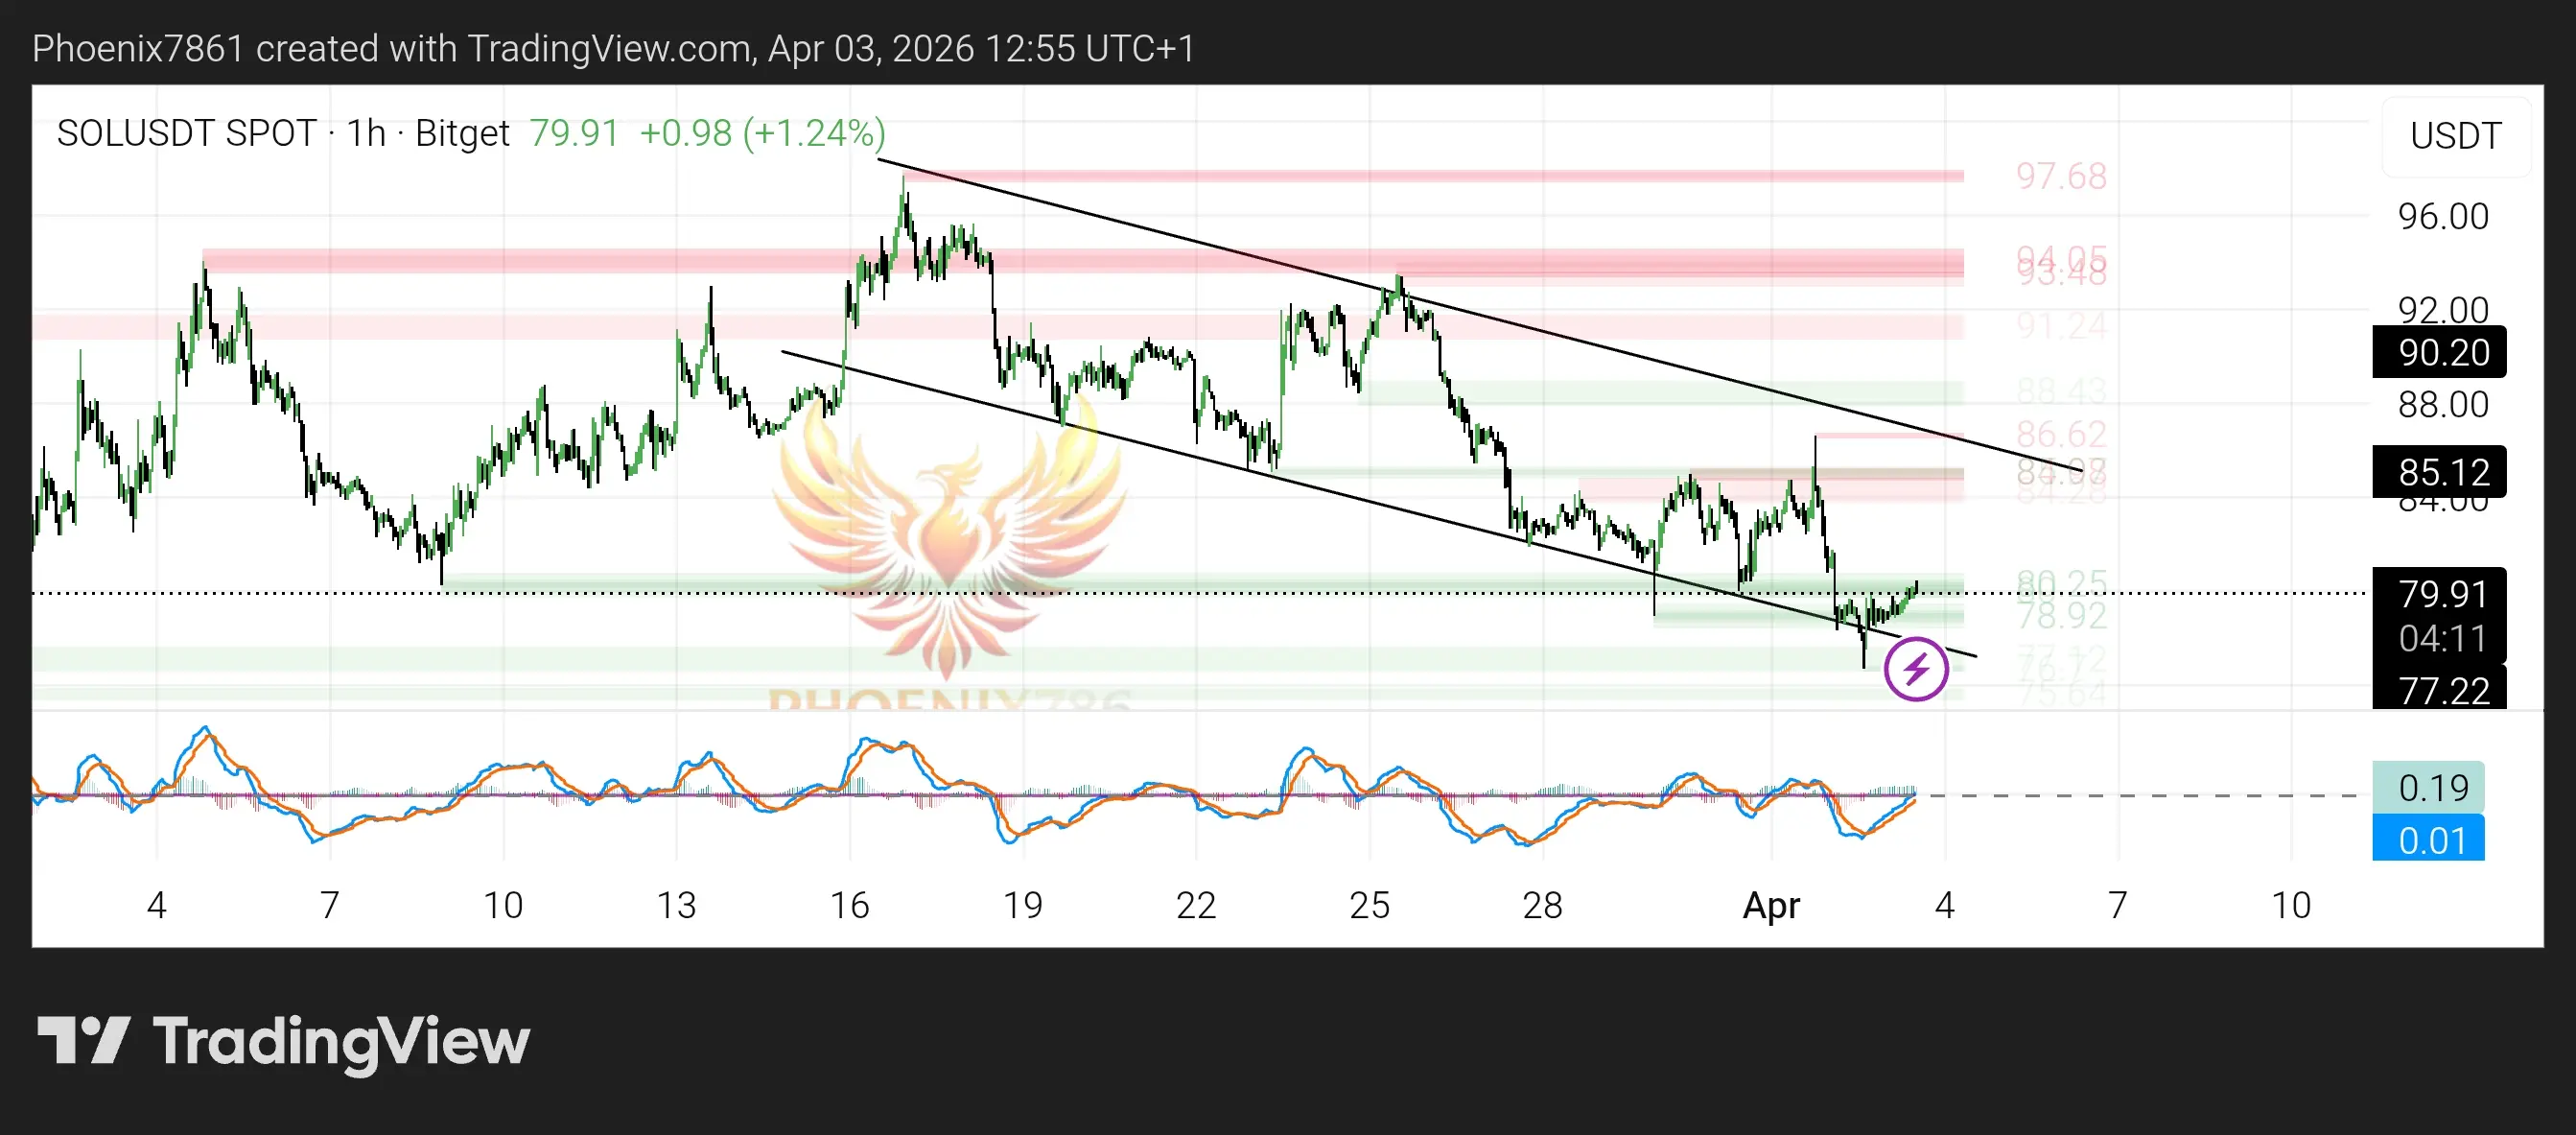The image size is (2576, 1135).
Task: Click the 0.19 indicator value label
Action: (2428, 788)
